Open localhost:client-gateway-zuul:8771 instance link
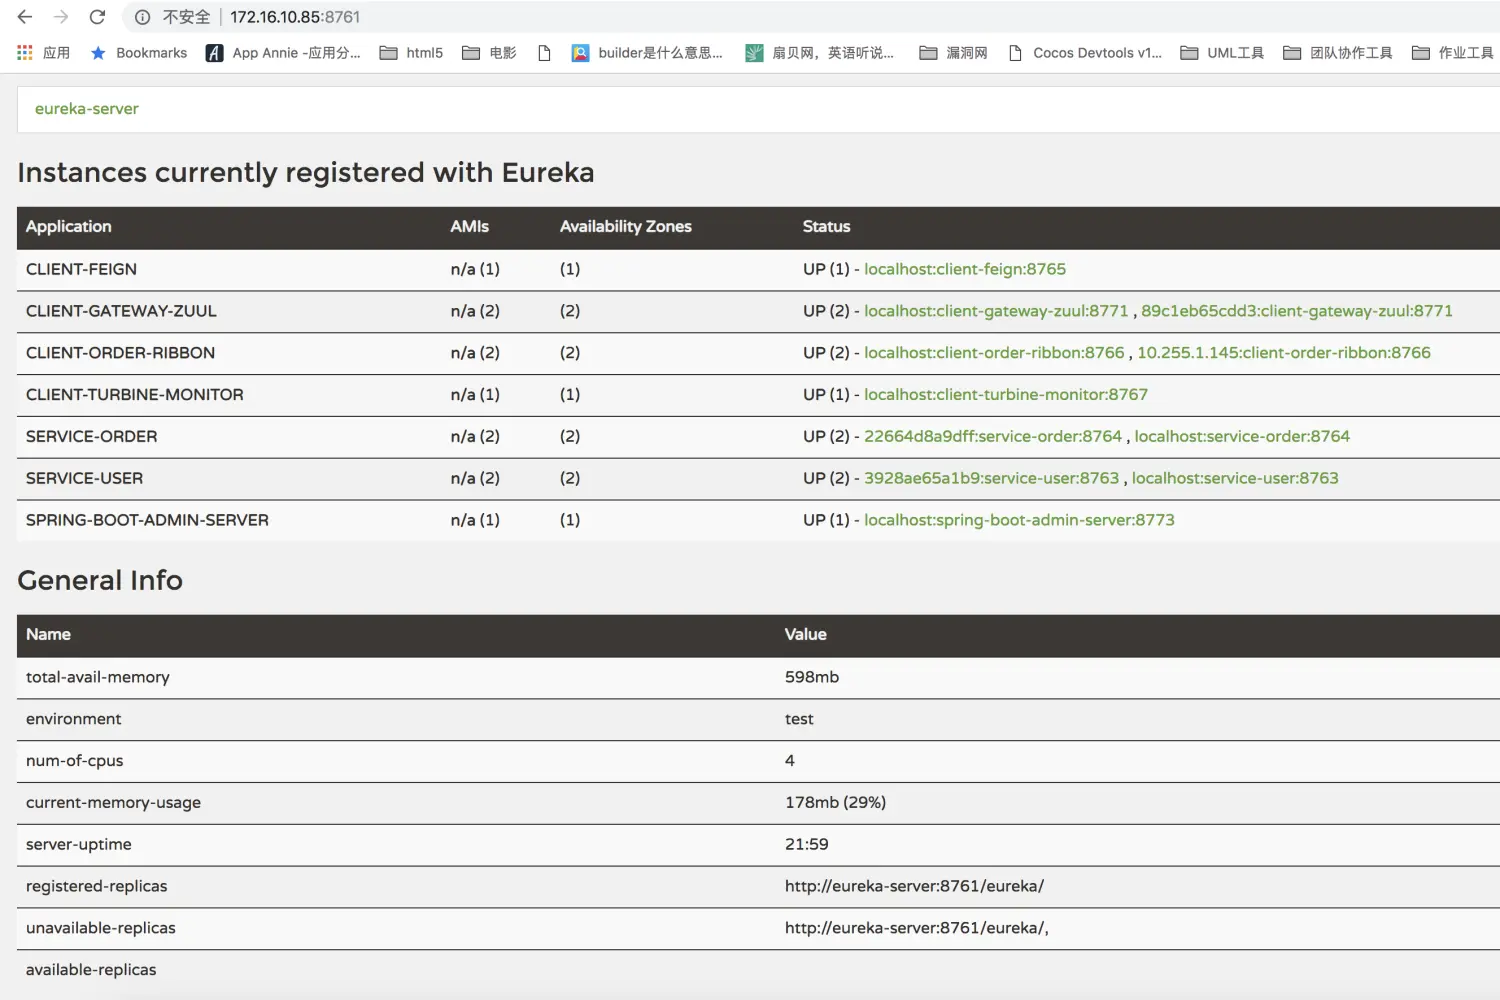The image size is (1500, 1000). (x=996, y=311)
